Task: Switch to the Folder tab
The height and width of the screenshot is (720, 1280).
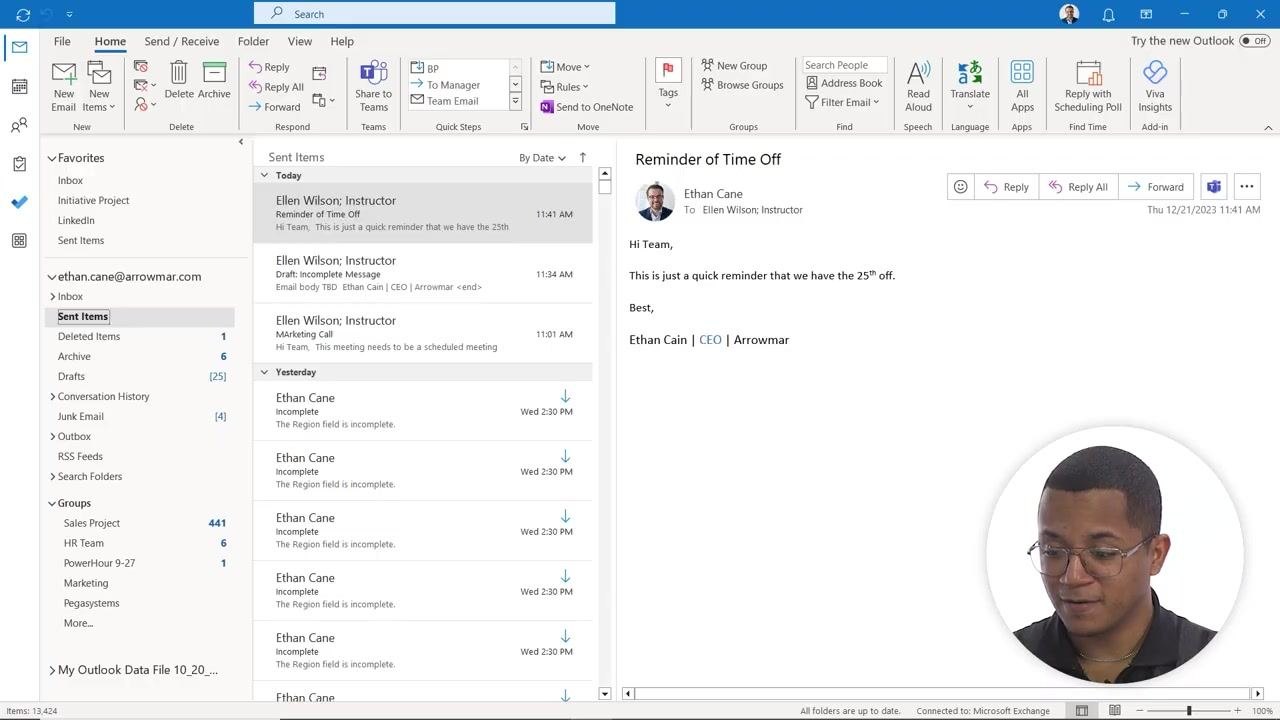Action: [253, 41]
